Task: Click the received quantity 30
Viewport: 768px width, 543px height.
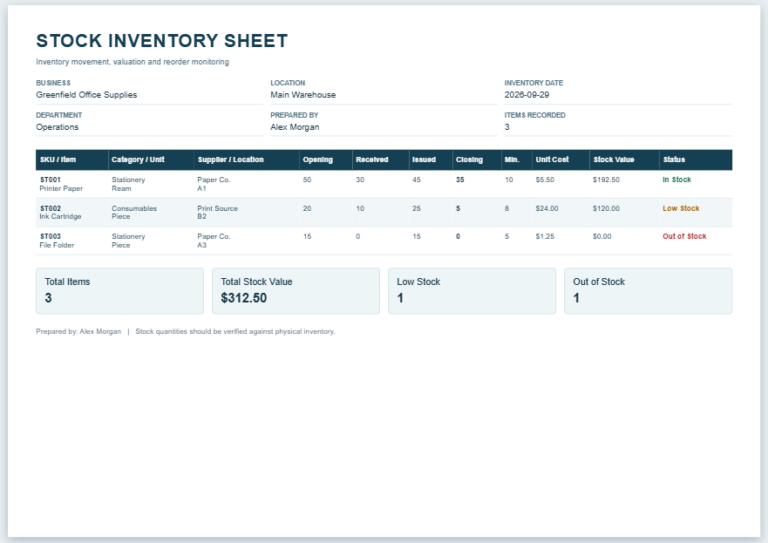Action: [x=360, y=180]
